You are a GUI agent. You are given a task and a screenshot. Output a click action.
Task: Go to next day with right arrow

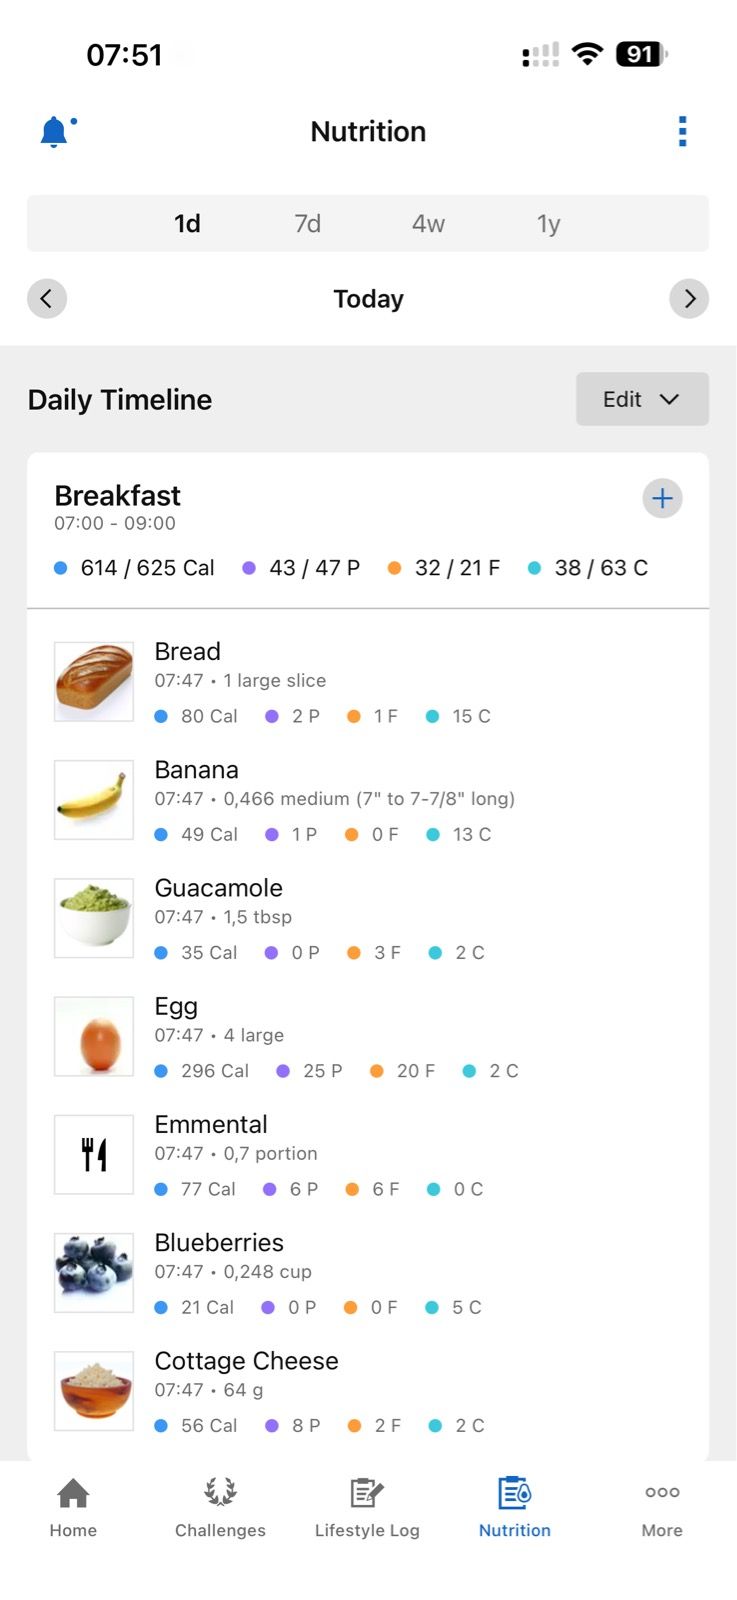(x=689, y=298)
